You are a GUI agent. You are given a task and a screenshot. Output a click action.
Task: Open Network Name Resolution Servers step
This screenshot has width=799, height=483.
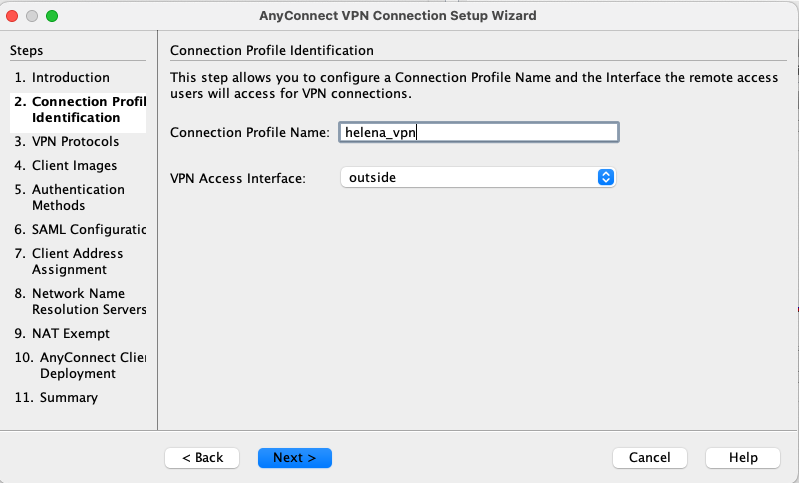[x=80, y=301]
